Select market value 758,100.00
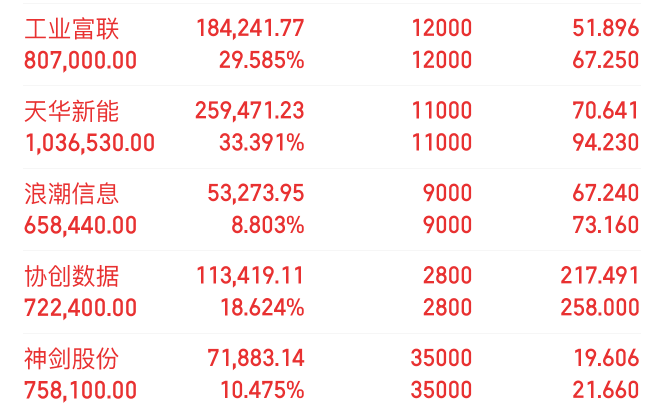 (x=80, y=391)
